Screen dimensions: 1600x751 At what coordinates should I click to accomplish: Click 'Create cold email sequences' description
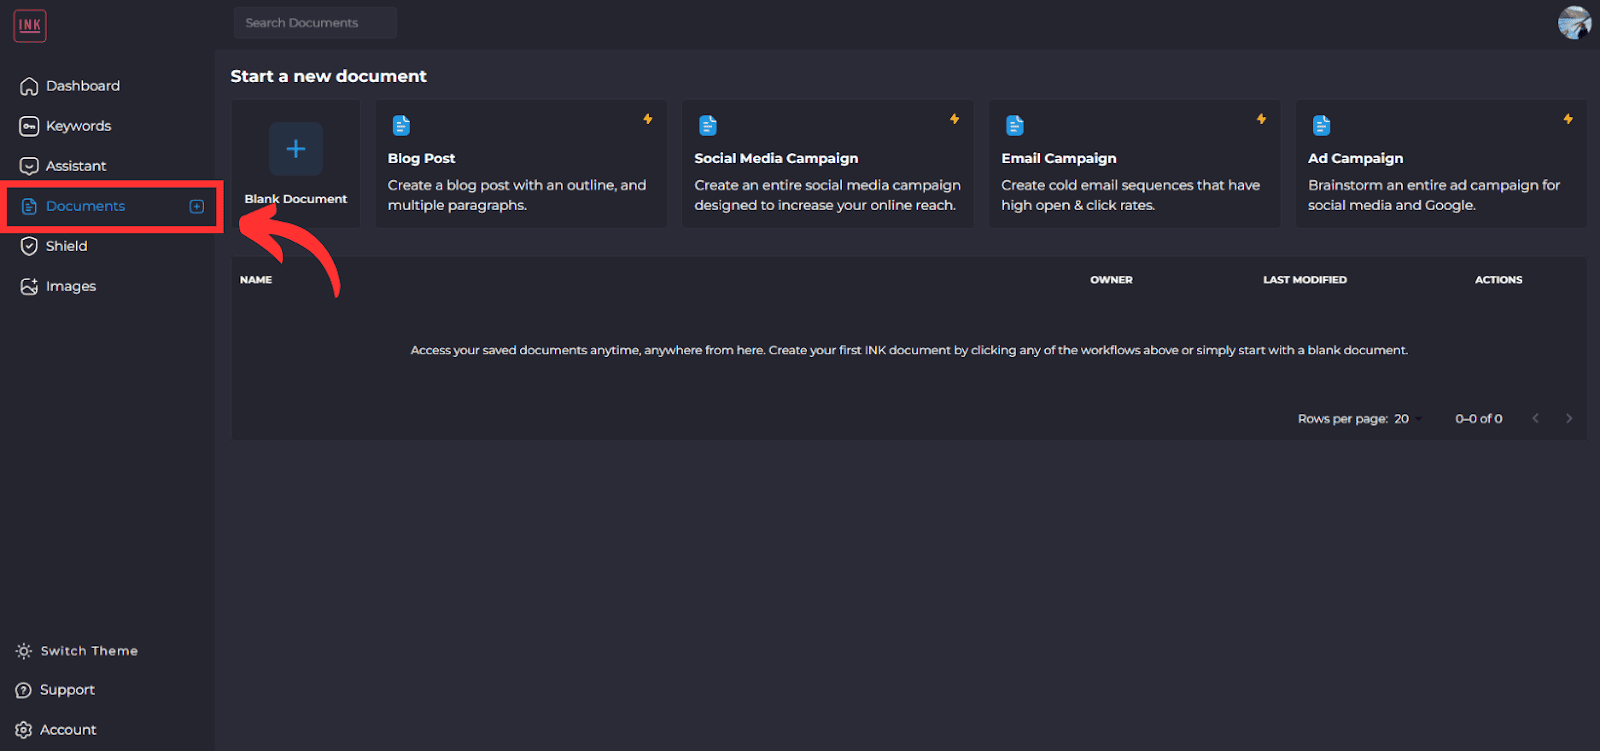tap(1130, 195)
